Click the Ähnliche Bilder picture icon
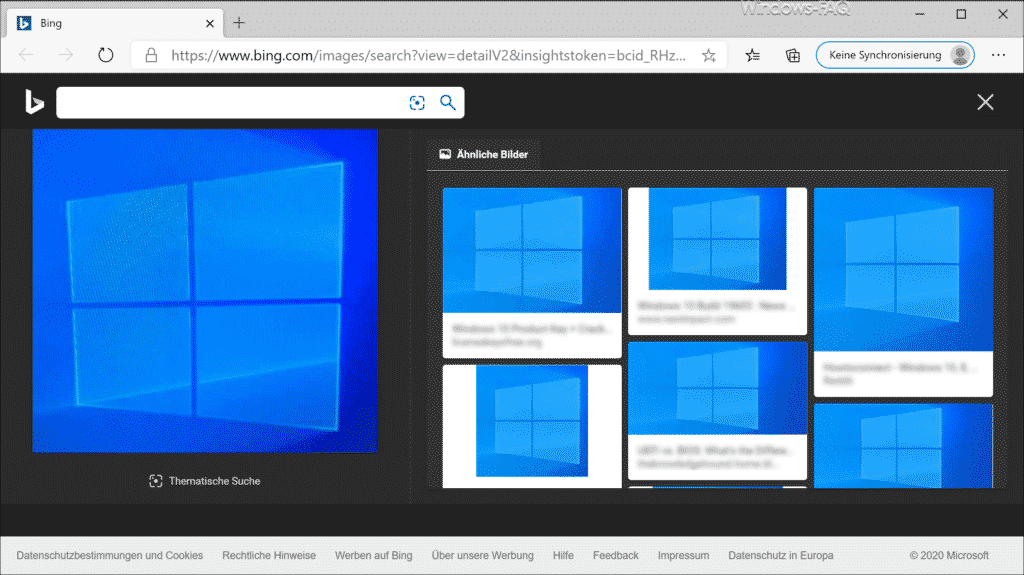Screen dimensions: 1024x575 [x=445, y=154]
